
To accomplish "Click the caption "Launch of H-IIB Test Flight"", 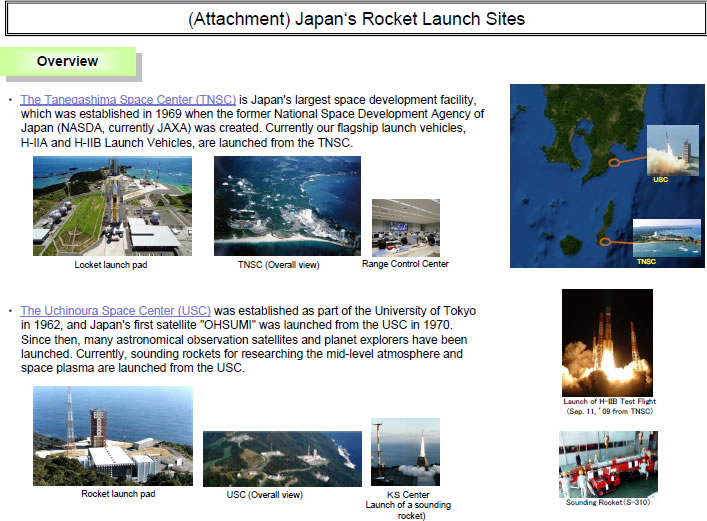I will coord(610,401).
